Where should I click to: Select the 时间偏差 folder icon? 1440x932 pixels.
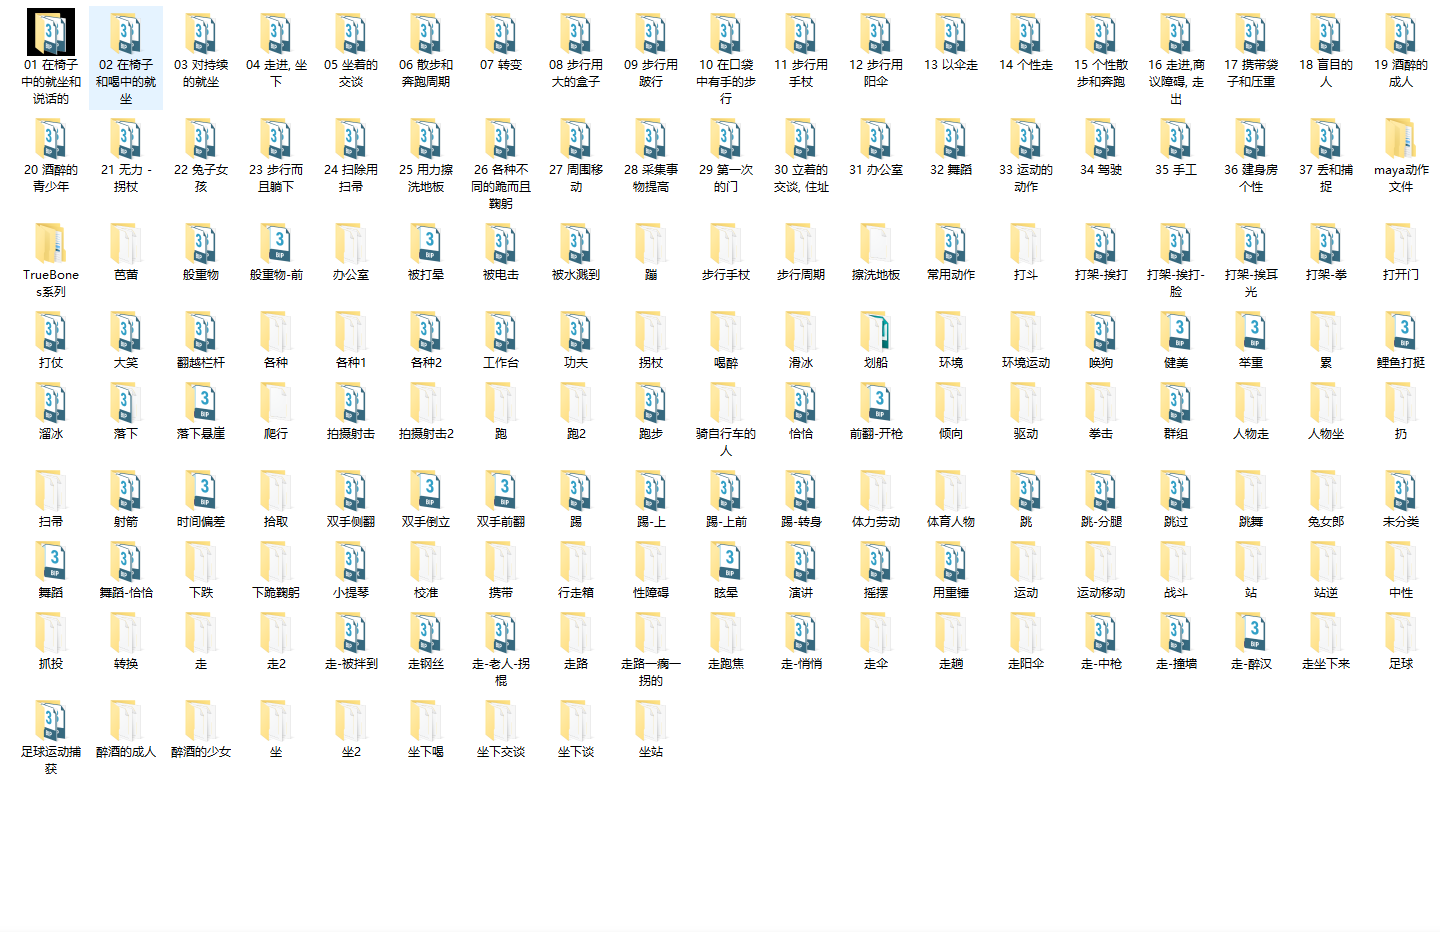tap(201, 490)
